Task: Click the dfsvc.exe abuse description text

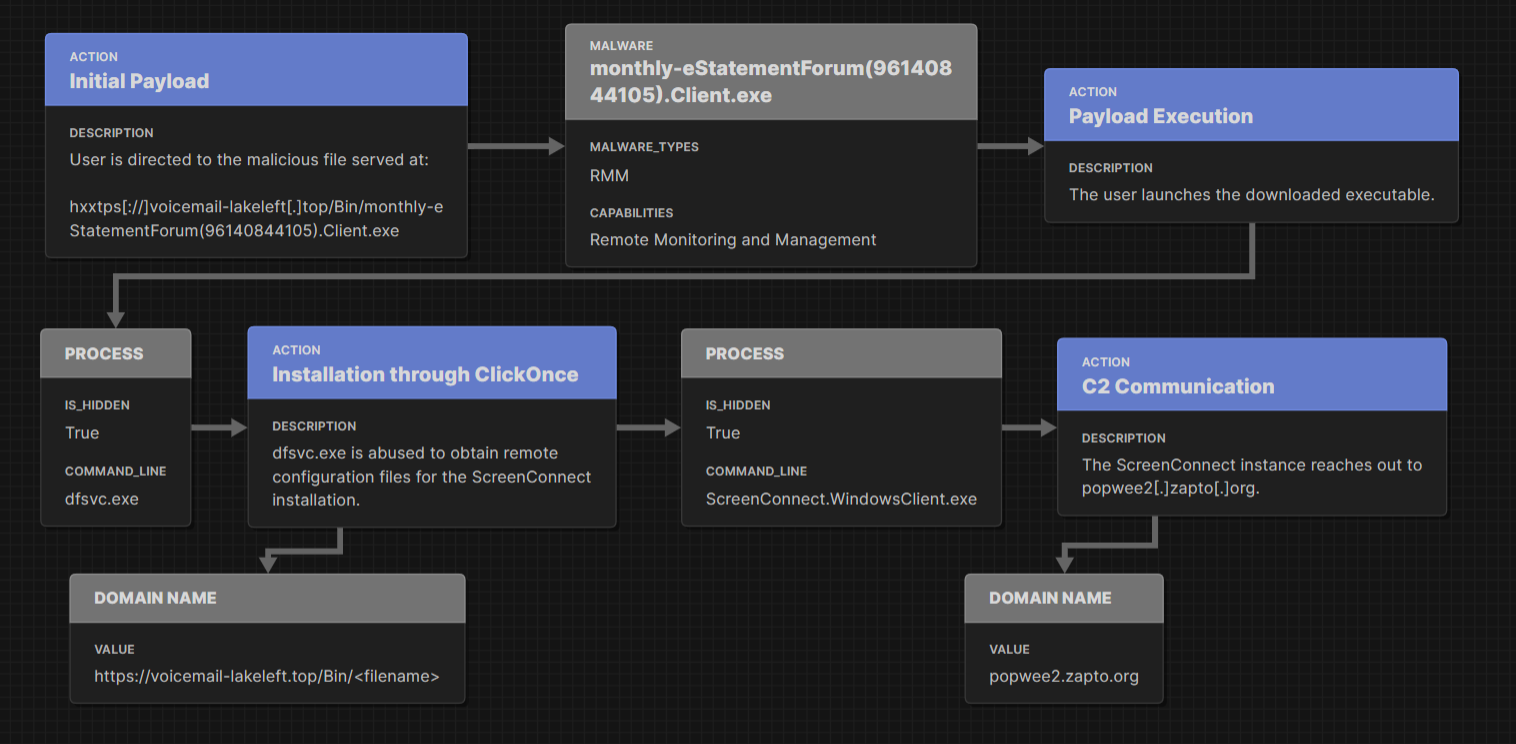Action: [431, 476]
